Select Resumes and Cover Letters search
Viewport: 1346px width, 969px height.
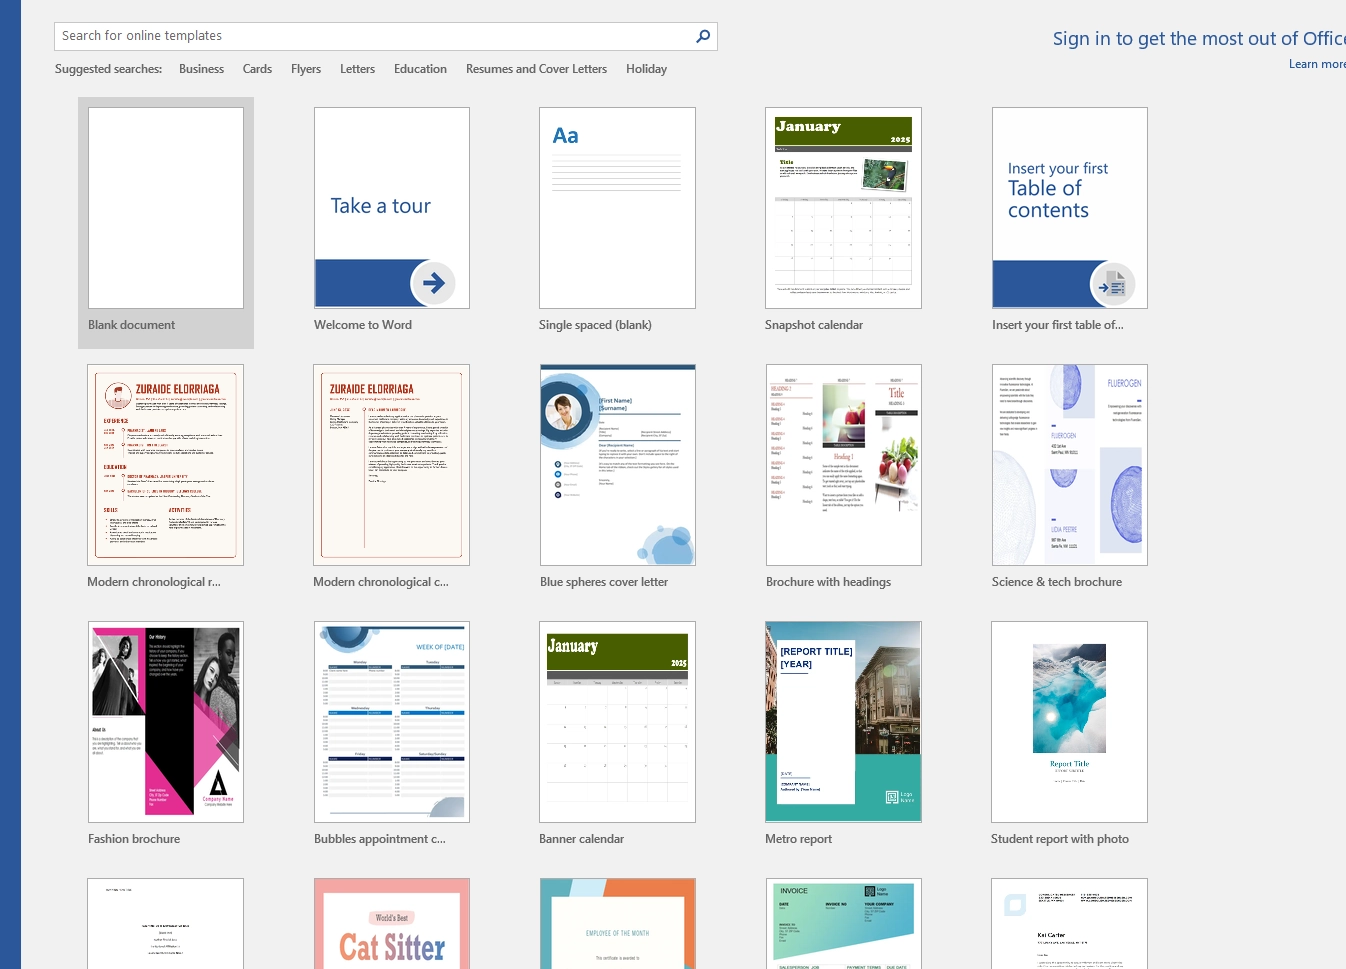pyautogui.click(x=536, y=69)
